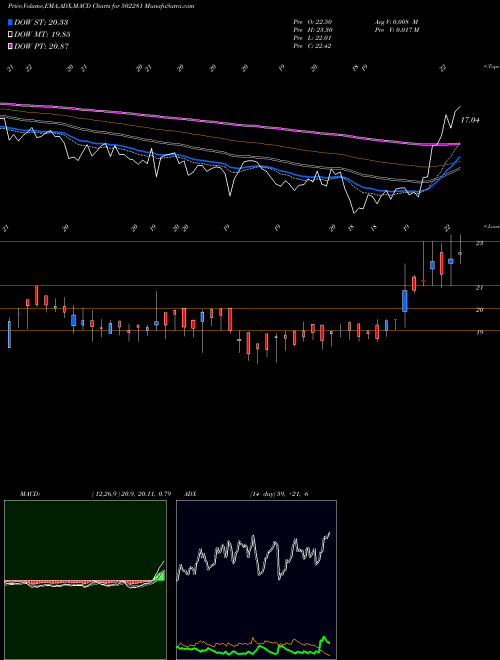Click the 17.04 value beside the EMA chart
Screen dimensions: 500x660
click(x=470, y=120)
